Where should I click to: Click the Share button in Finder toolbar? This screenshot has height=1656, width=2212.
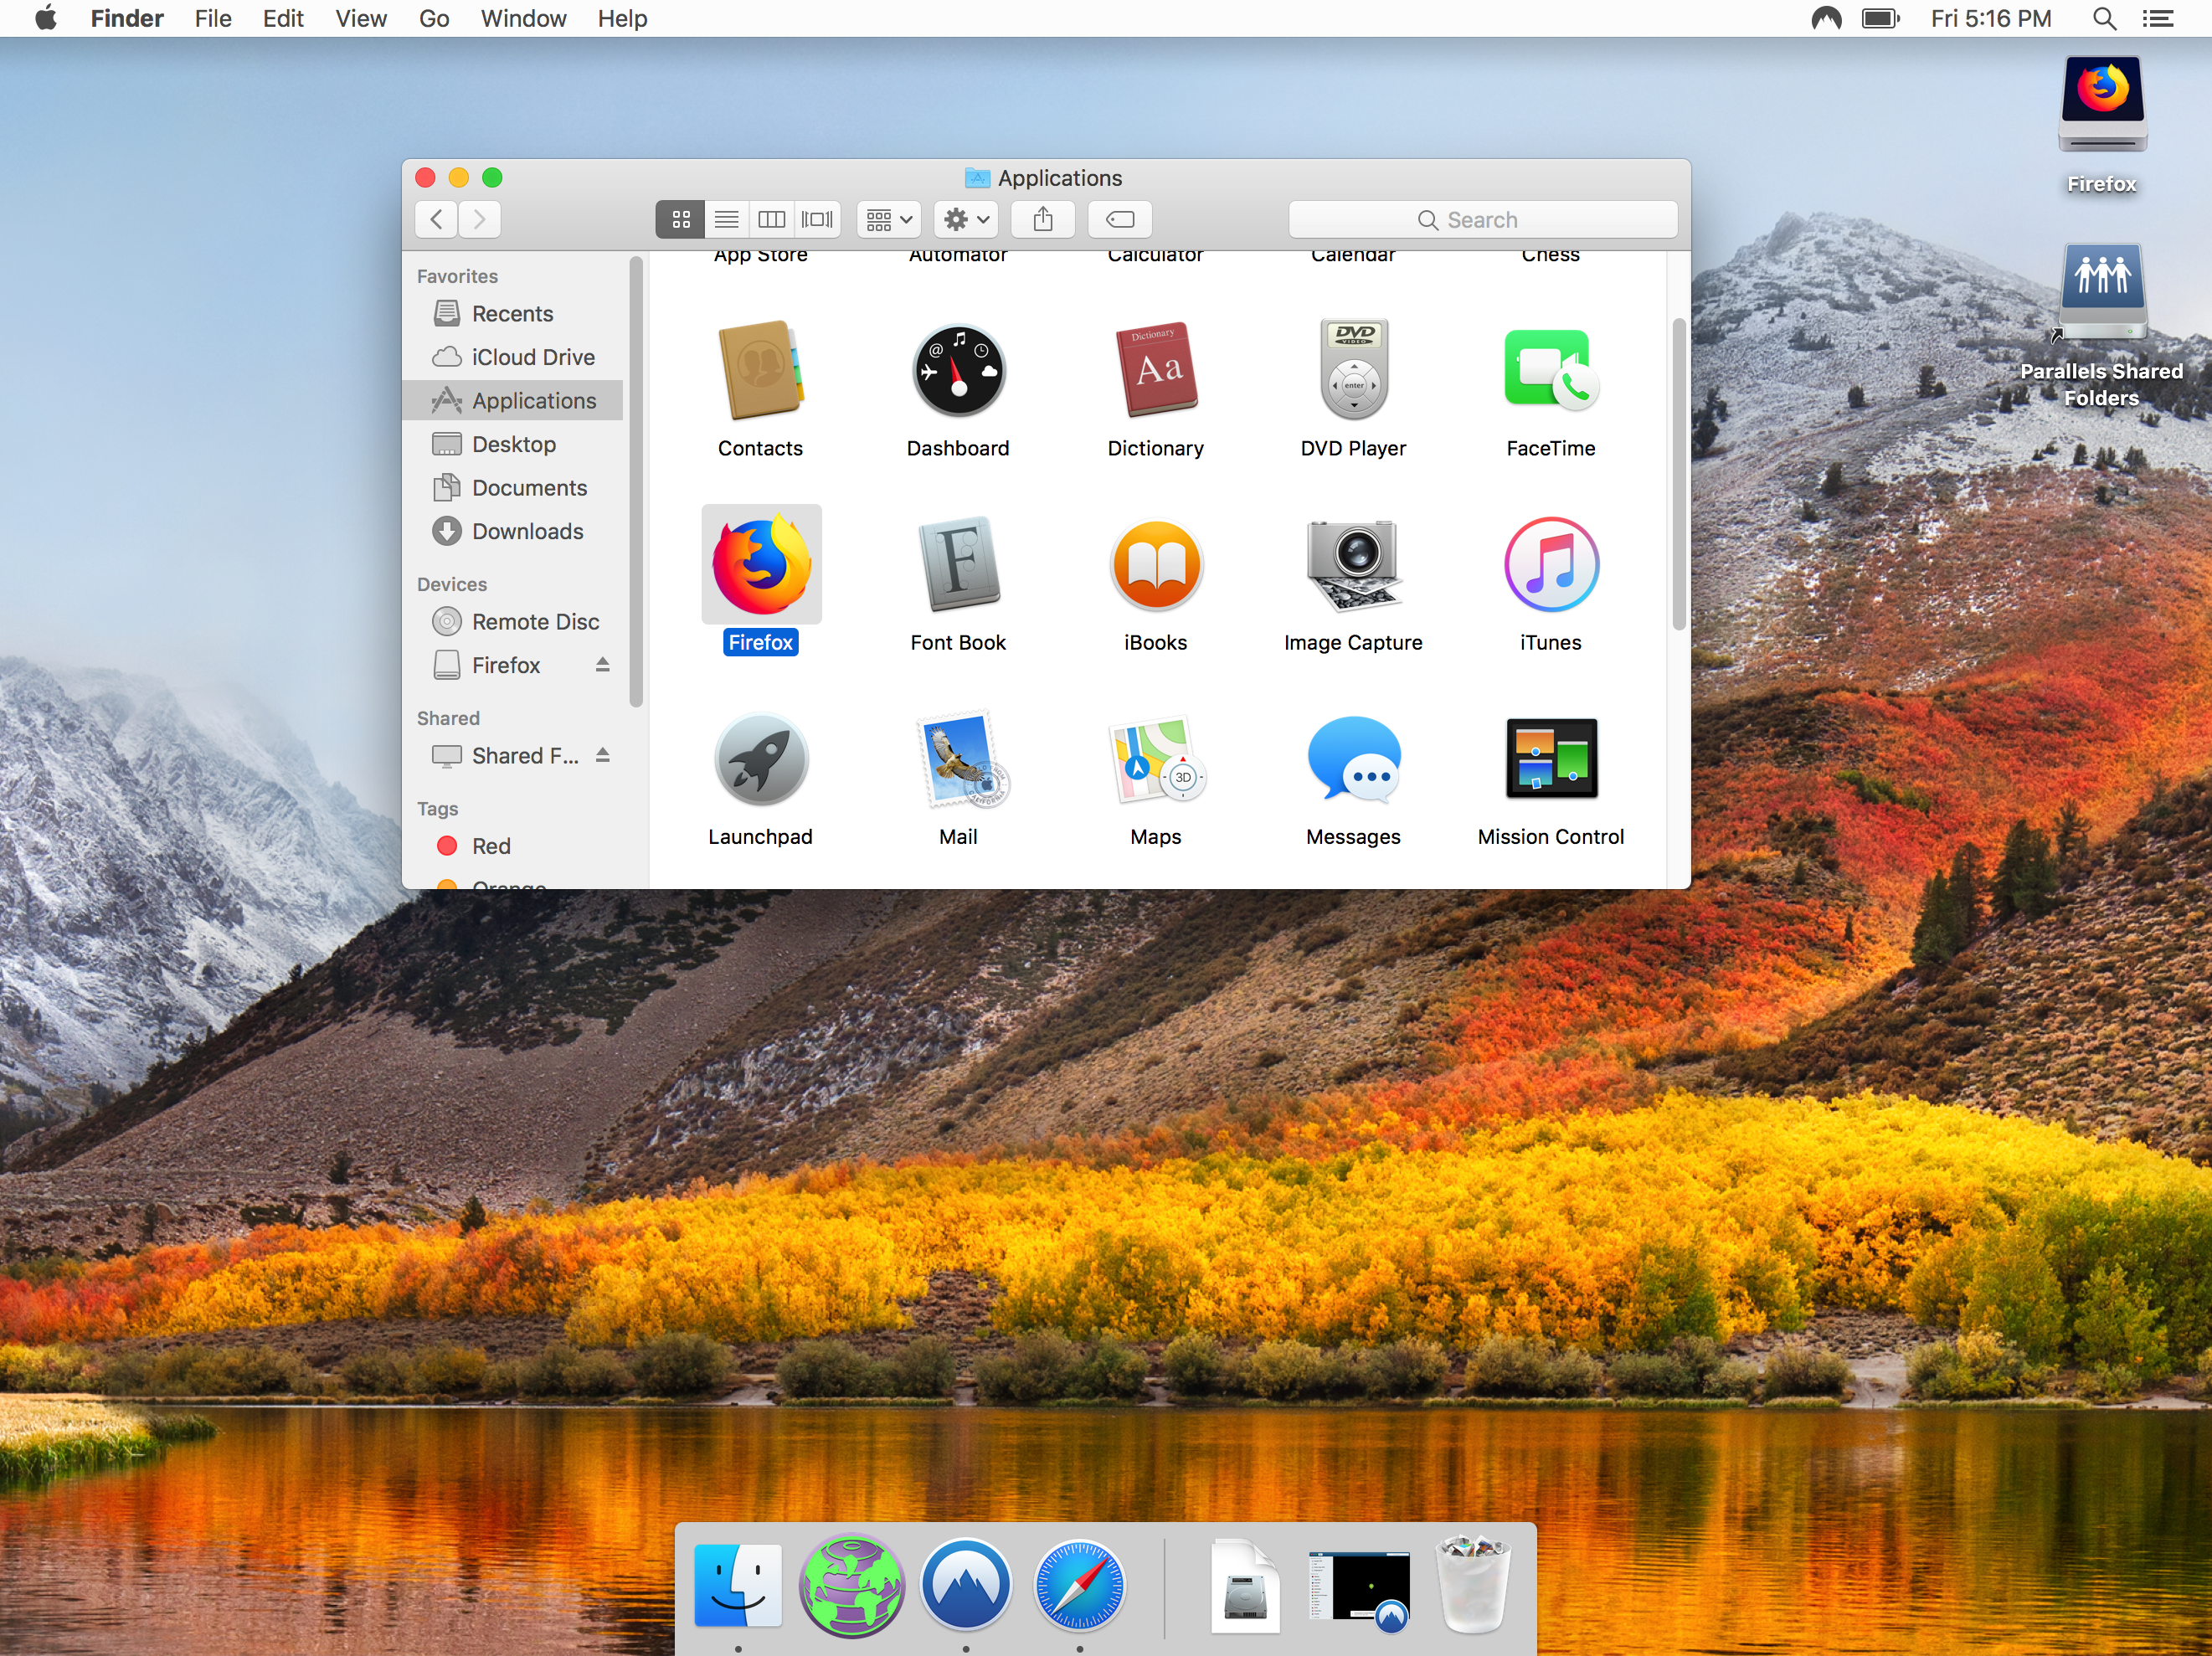pos(1043,219)
